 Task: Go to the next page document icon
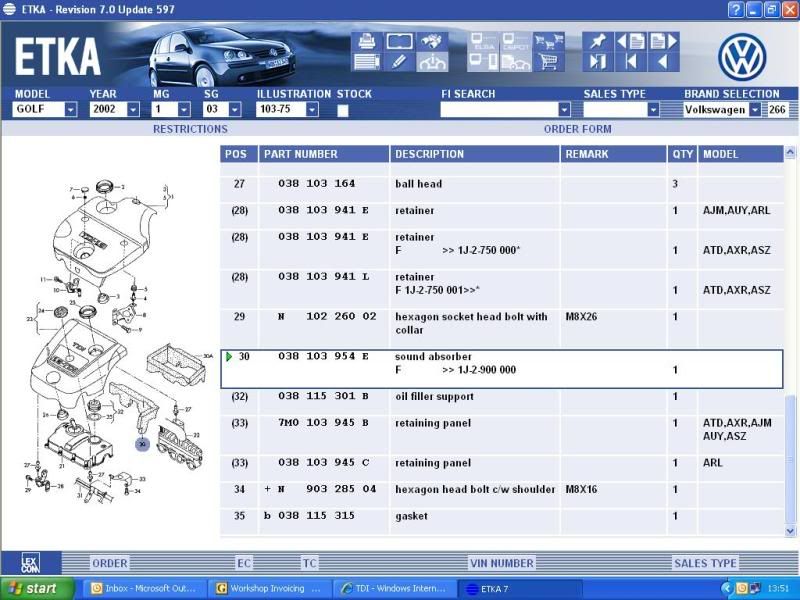pyautogui.click(x=664, y=41)
